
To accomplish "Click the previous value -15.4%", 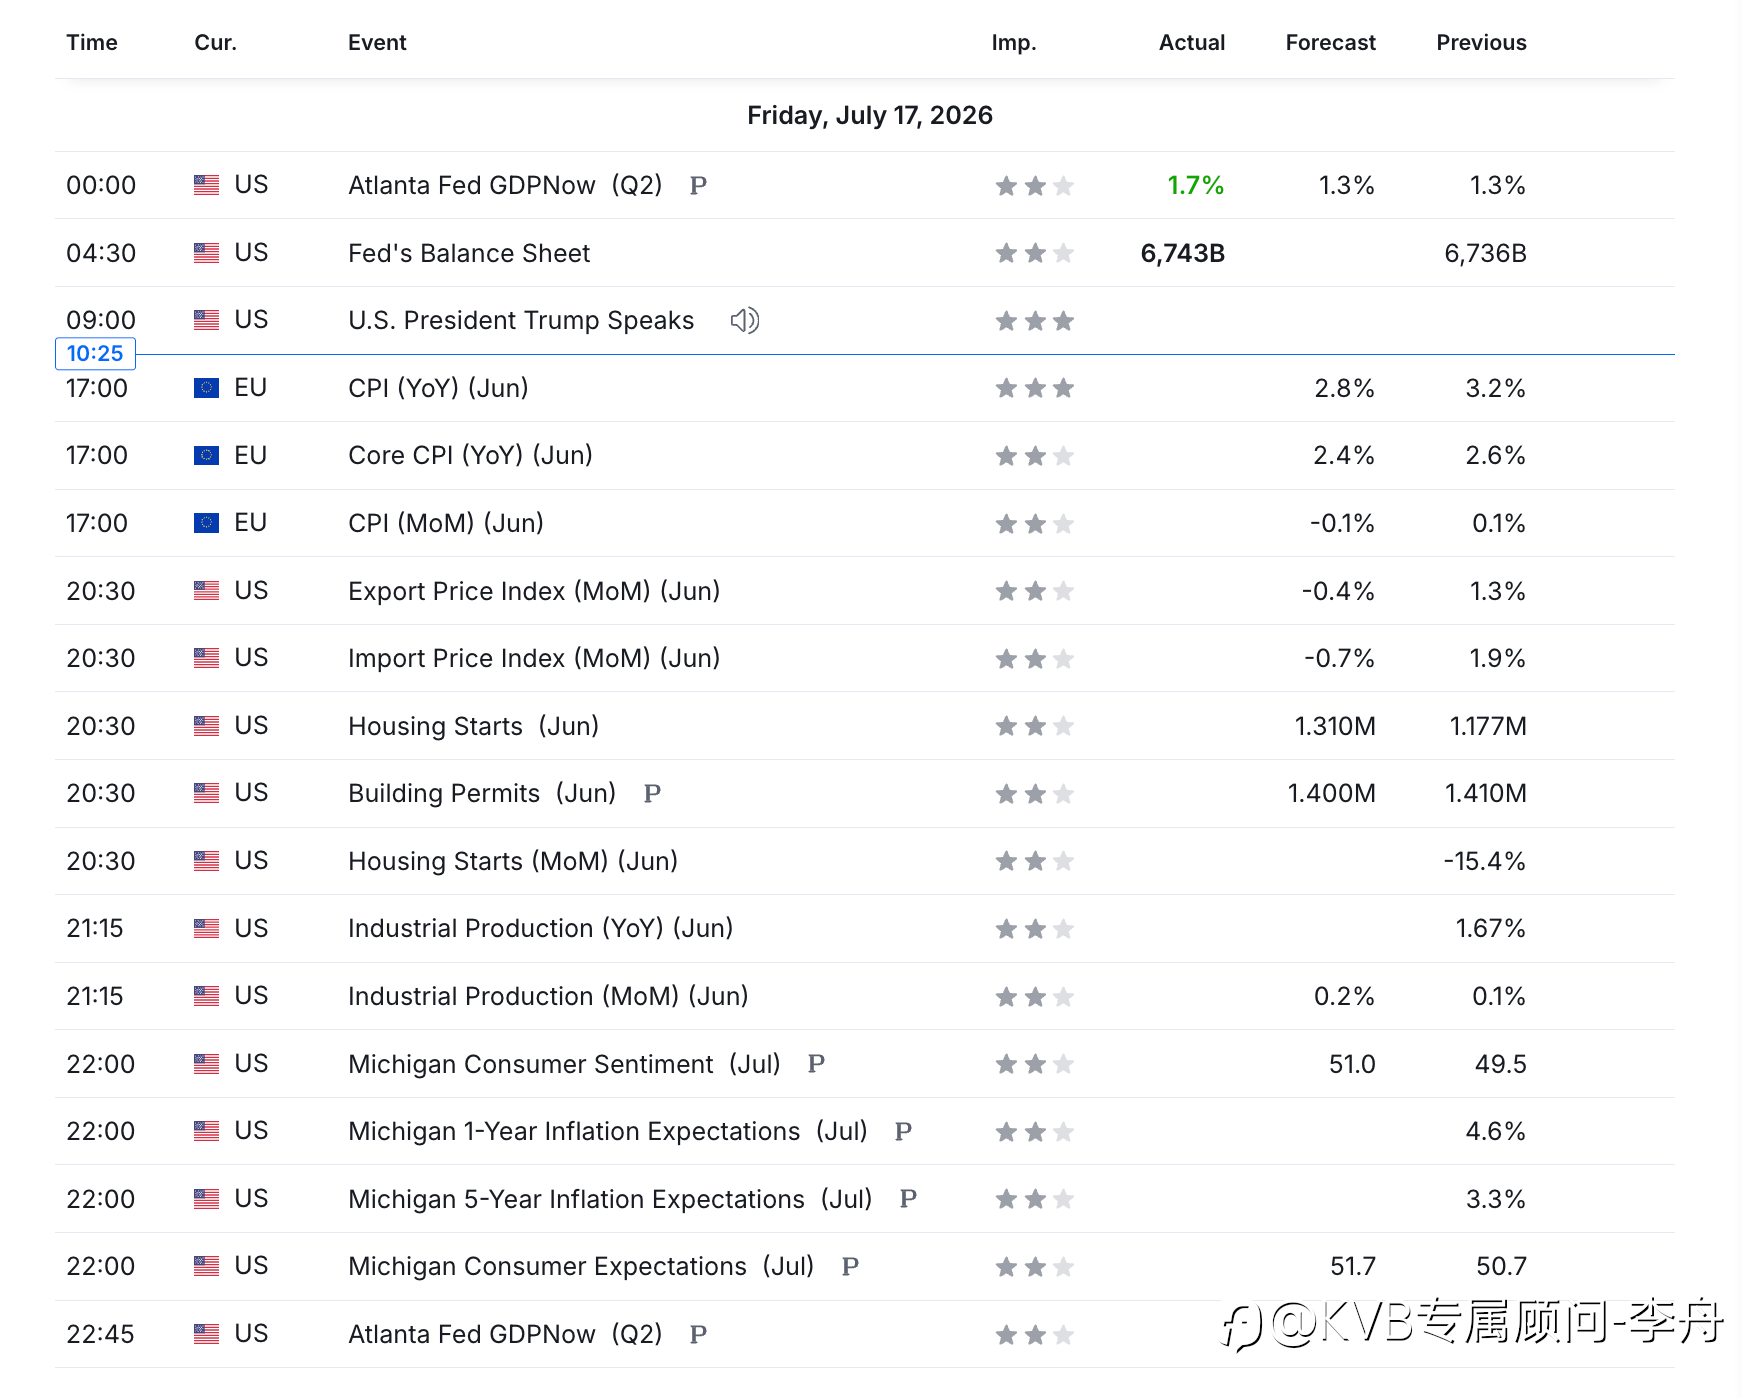I will tap(1484, 861).
